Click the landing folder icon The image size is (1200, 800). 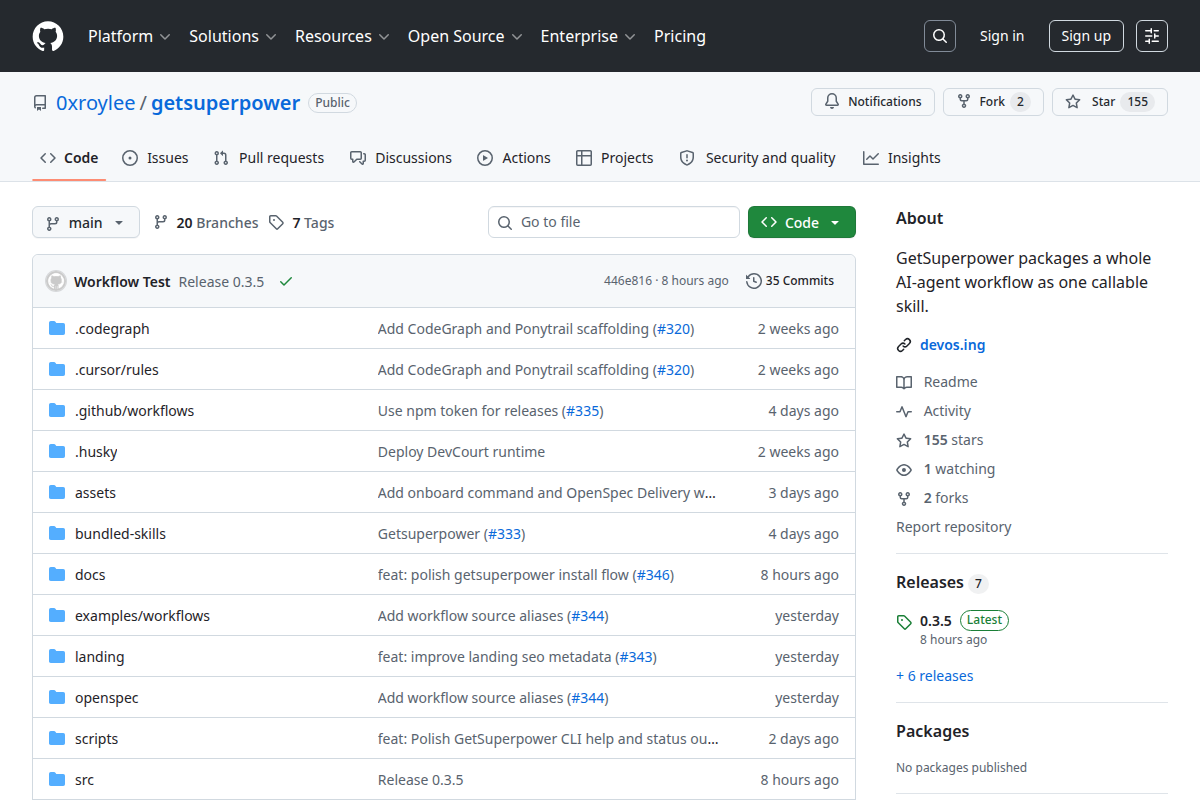click(57, 657)
